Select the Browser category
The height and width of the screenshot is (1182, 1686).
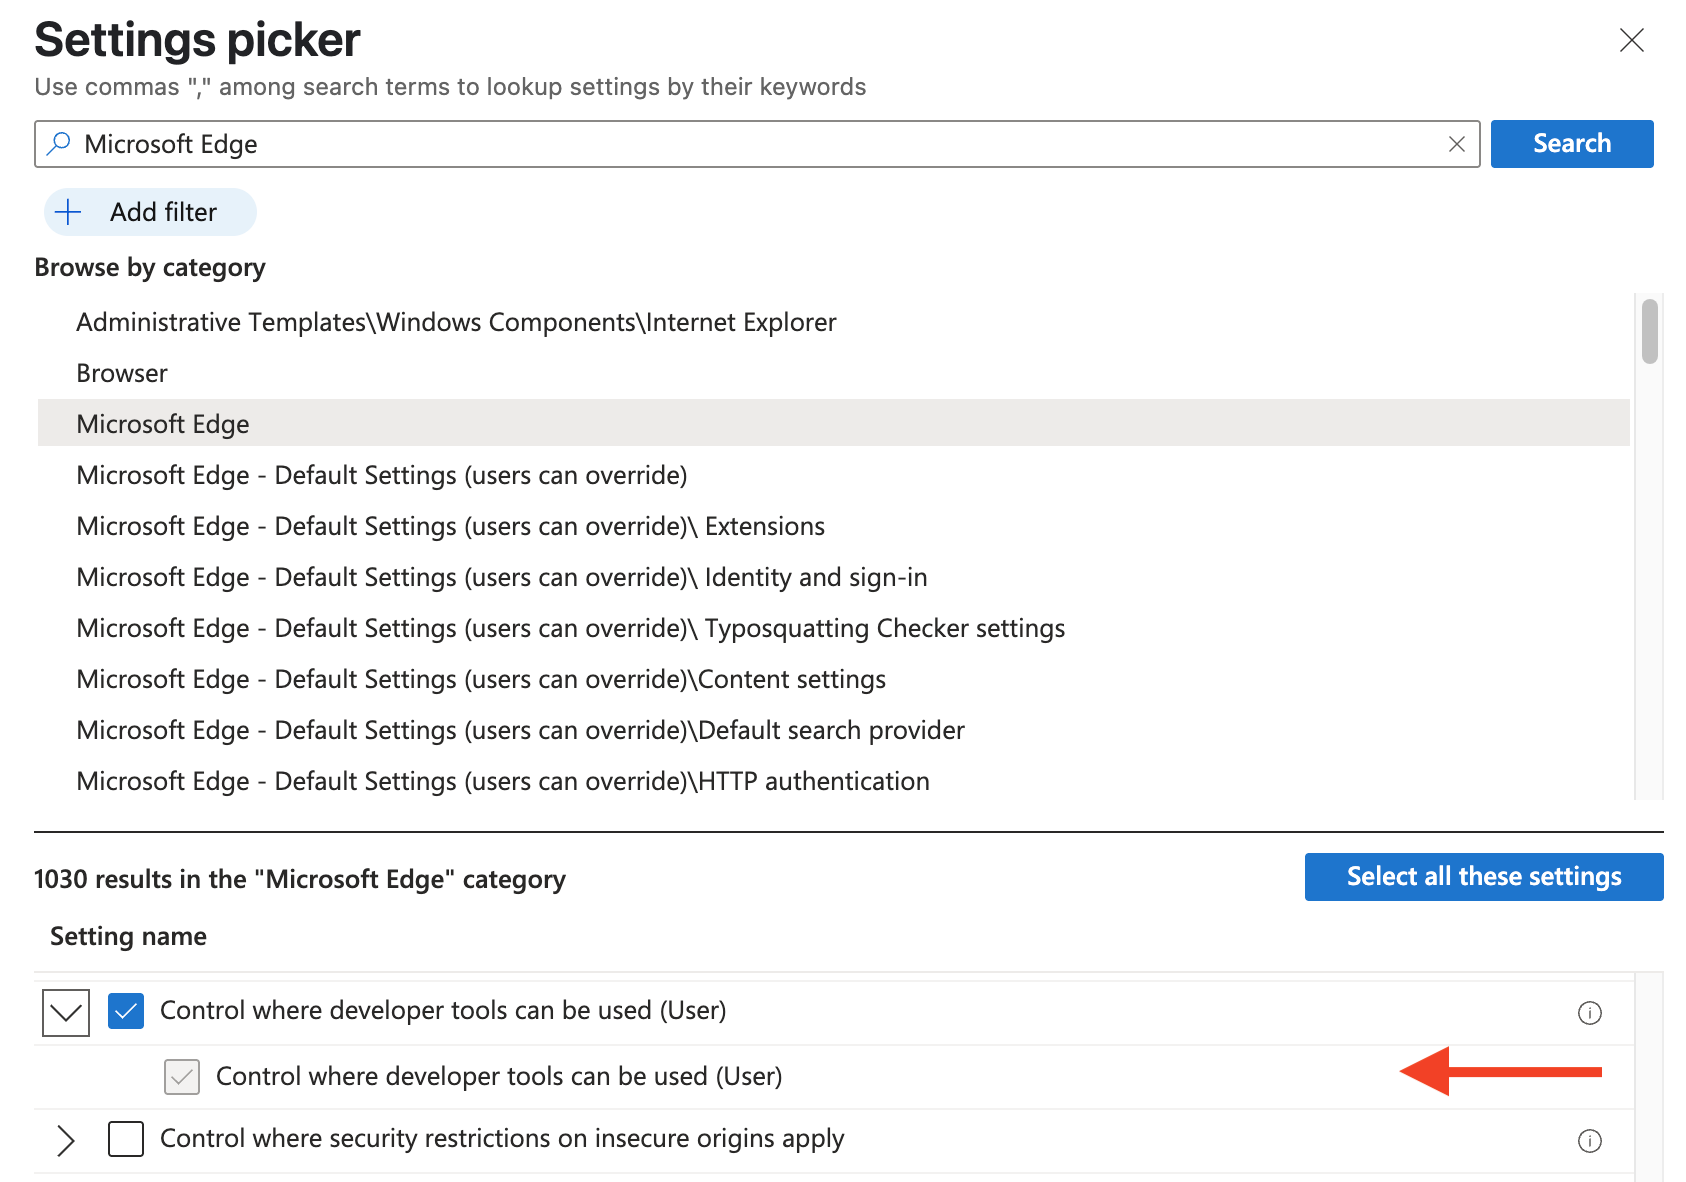(x=122, y=373)
